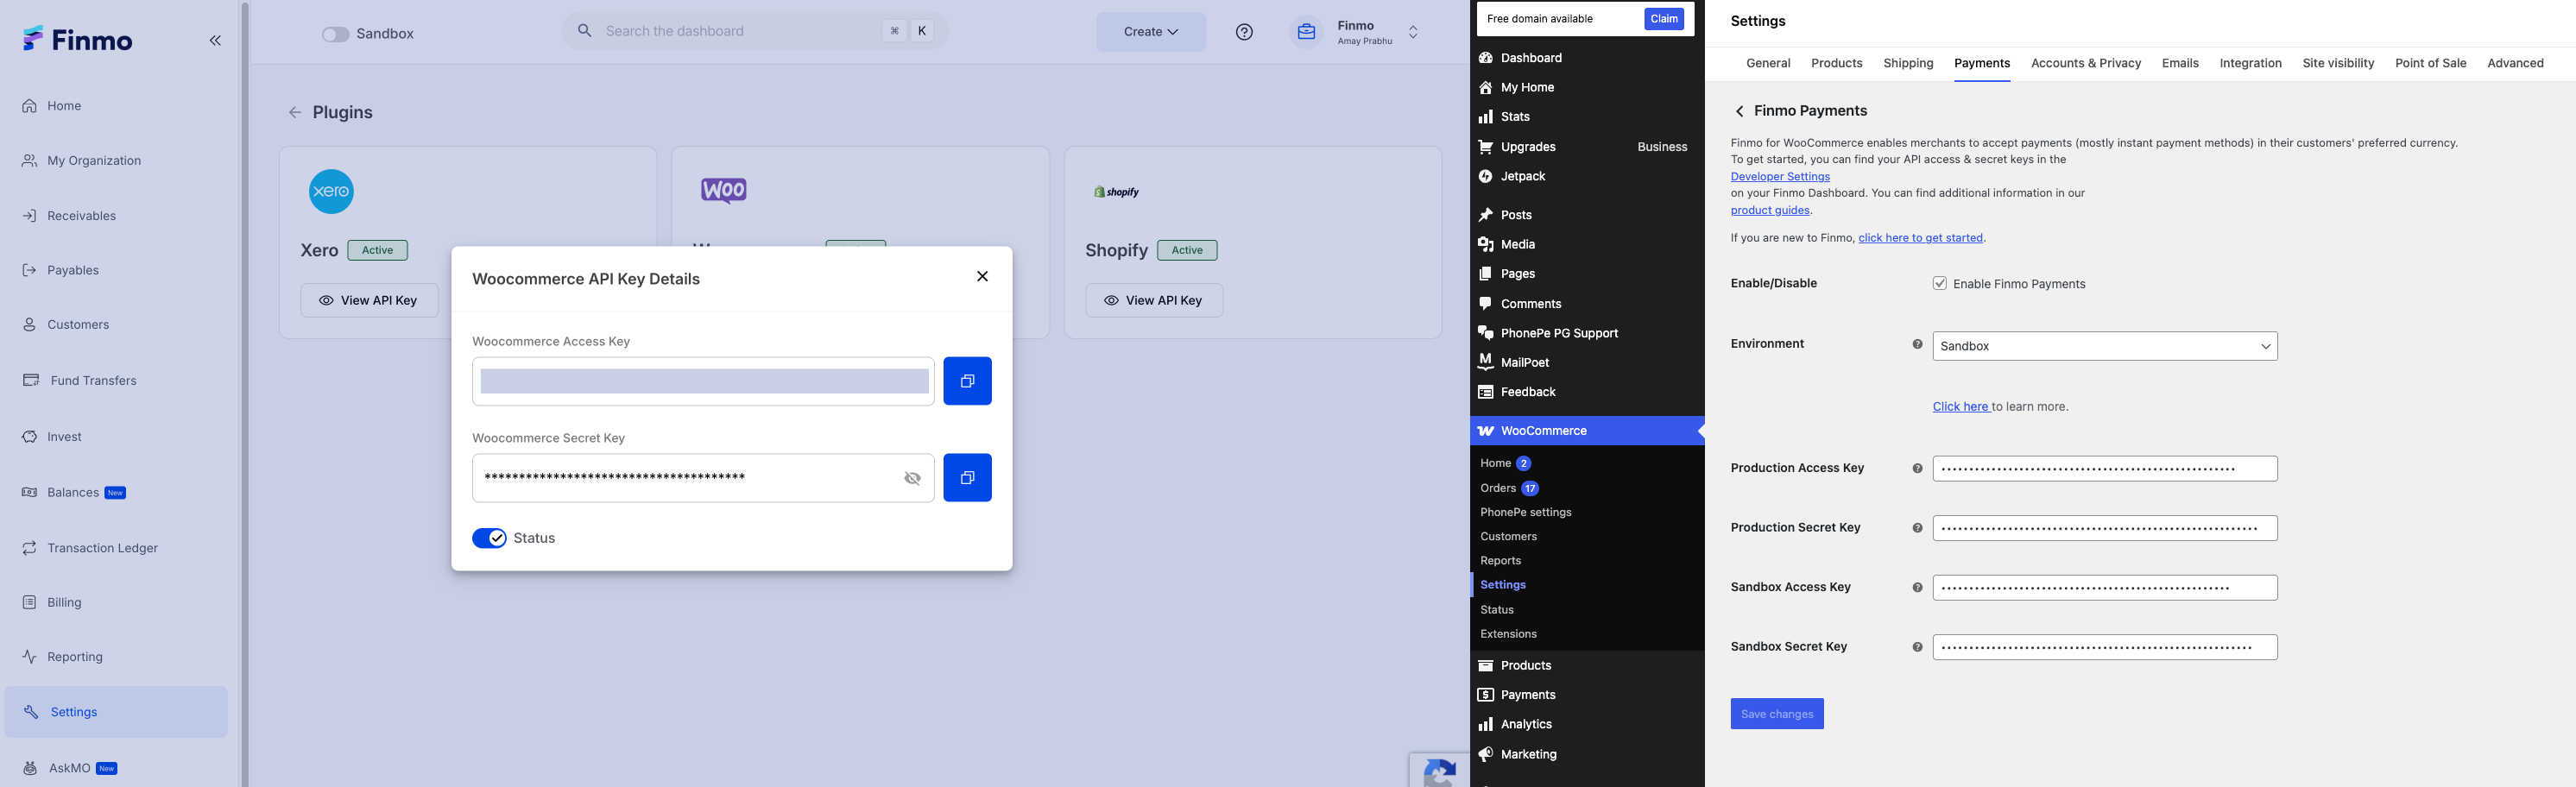The image size is (2576, 787).
Task: Expand the Finmo account switcher
Action: tap(1413, 32)
